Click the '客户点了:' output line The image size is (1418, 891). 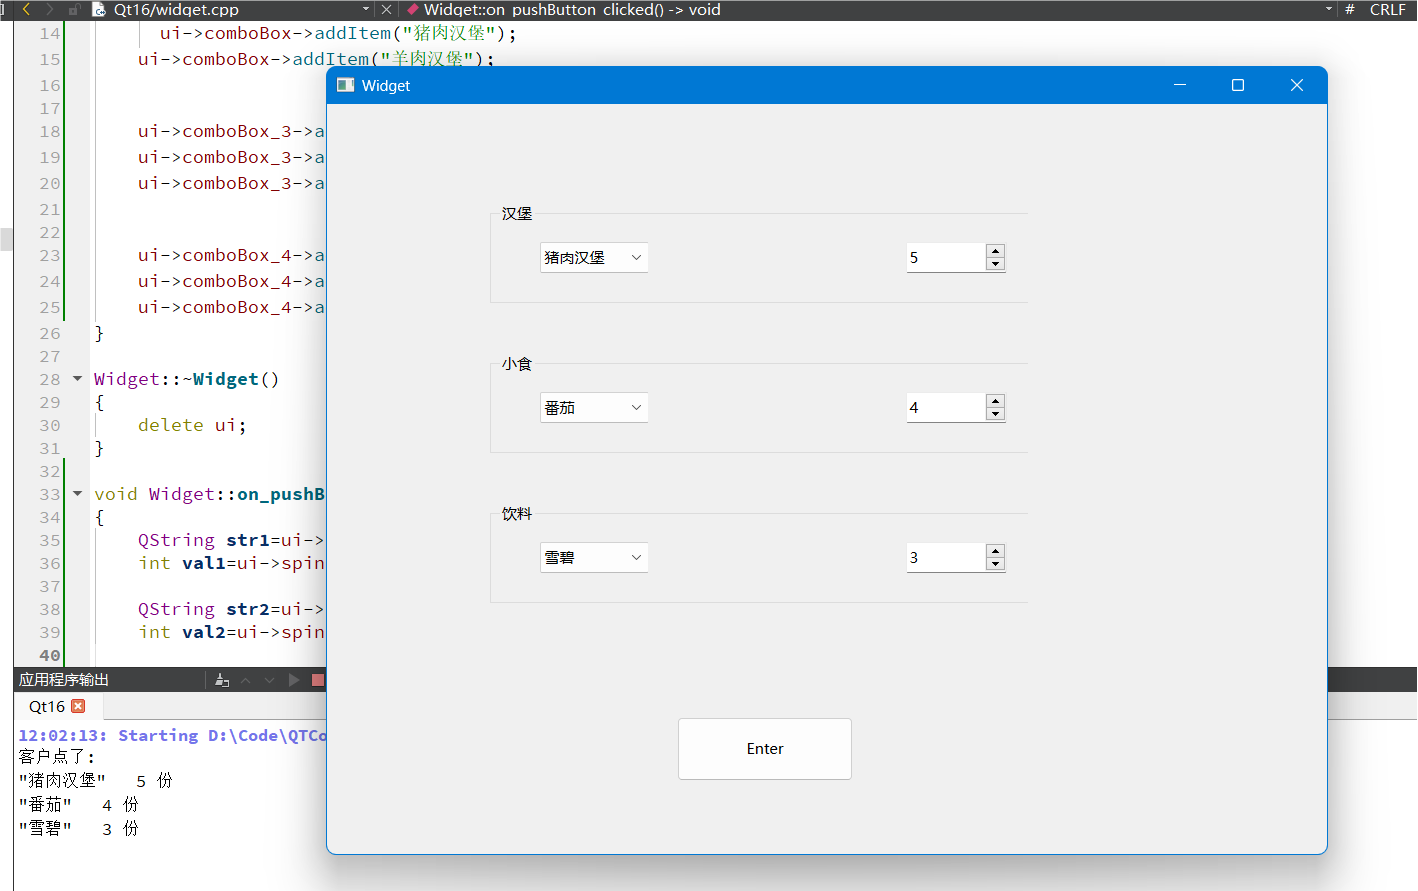[x=57, y=757]
